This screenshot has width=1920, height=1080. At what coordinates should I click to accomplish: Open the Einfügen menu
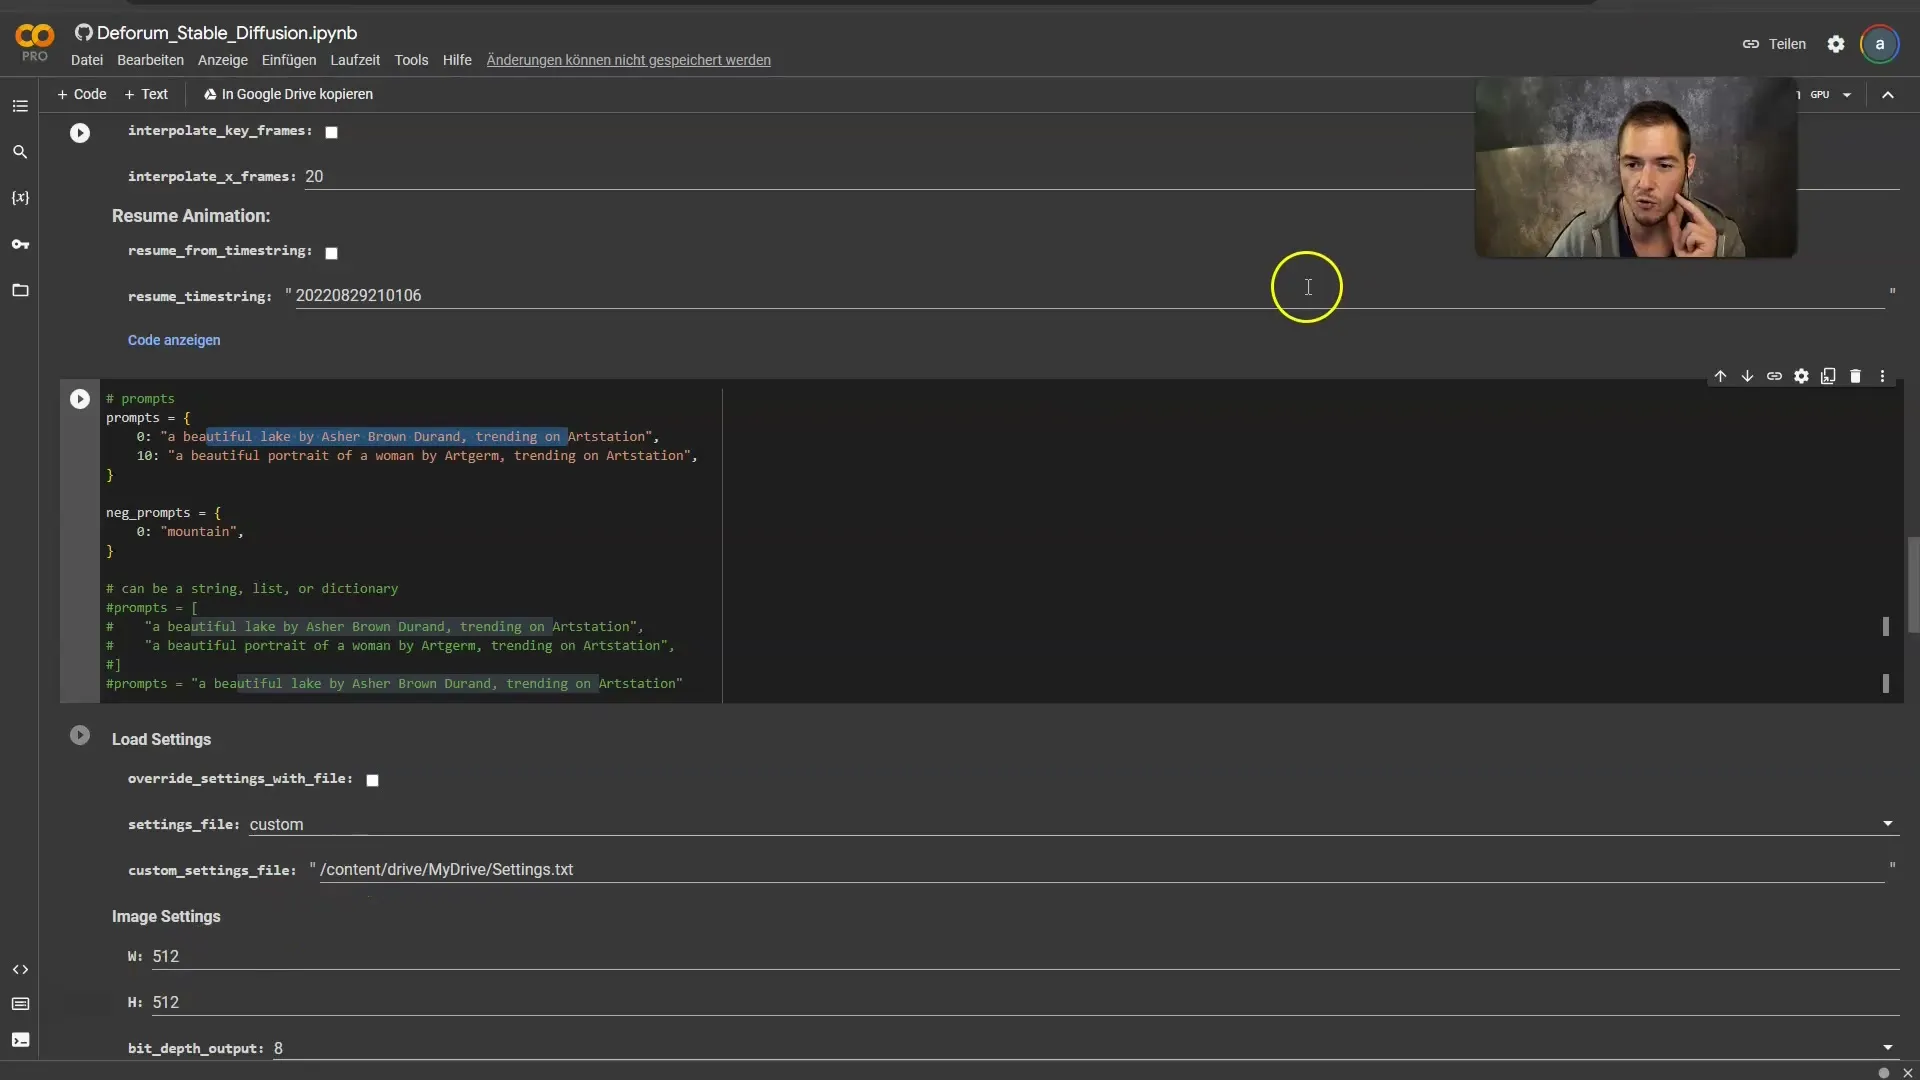289,60
